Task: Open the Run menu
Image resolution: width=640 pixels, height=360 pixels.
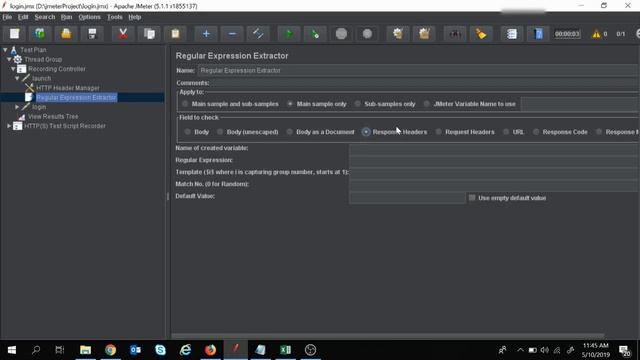Action: point(66,17)
